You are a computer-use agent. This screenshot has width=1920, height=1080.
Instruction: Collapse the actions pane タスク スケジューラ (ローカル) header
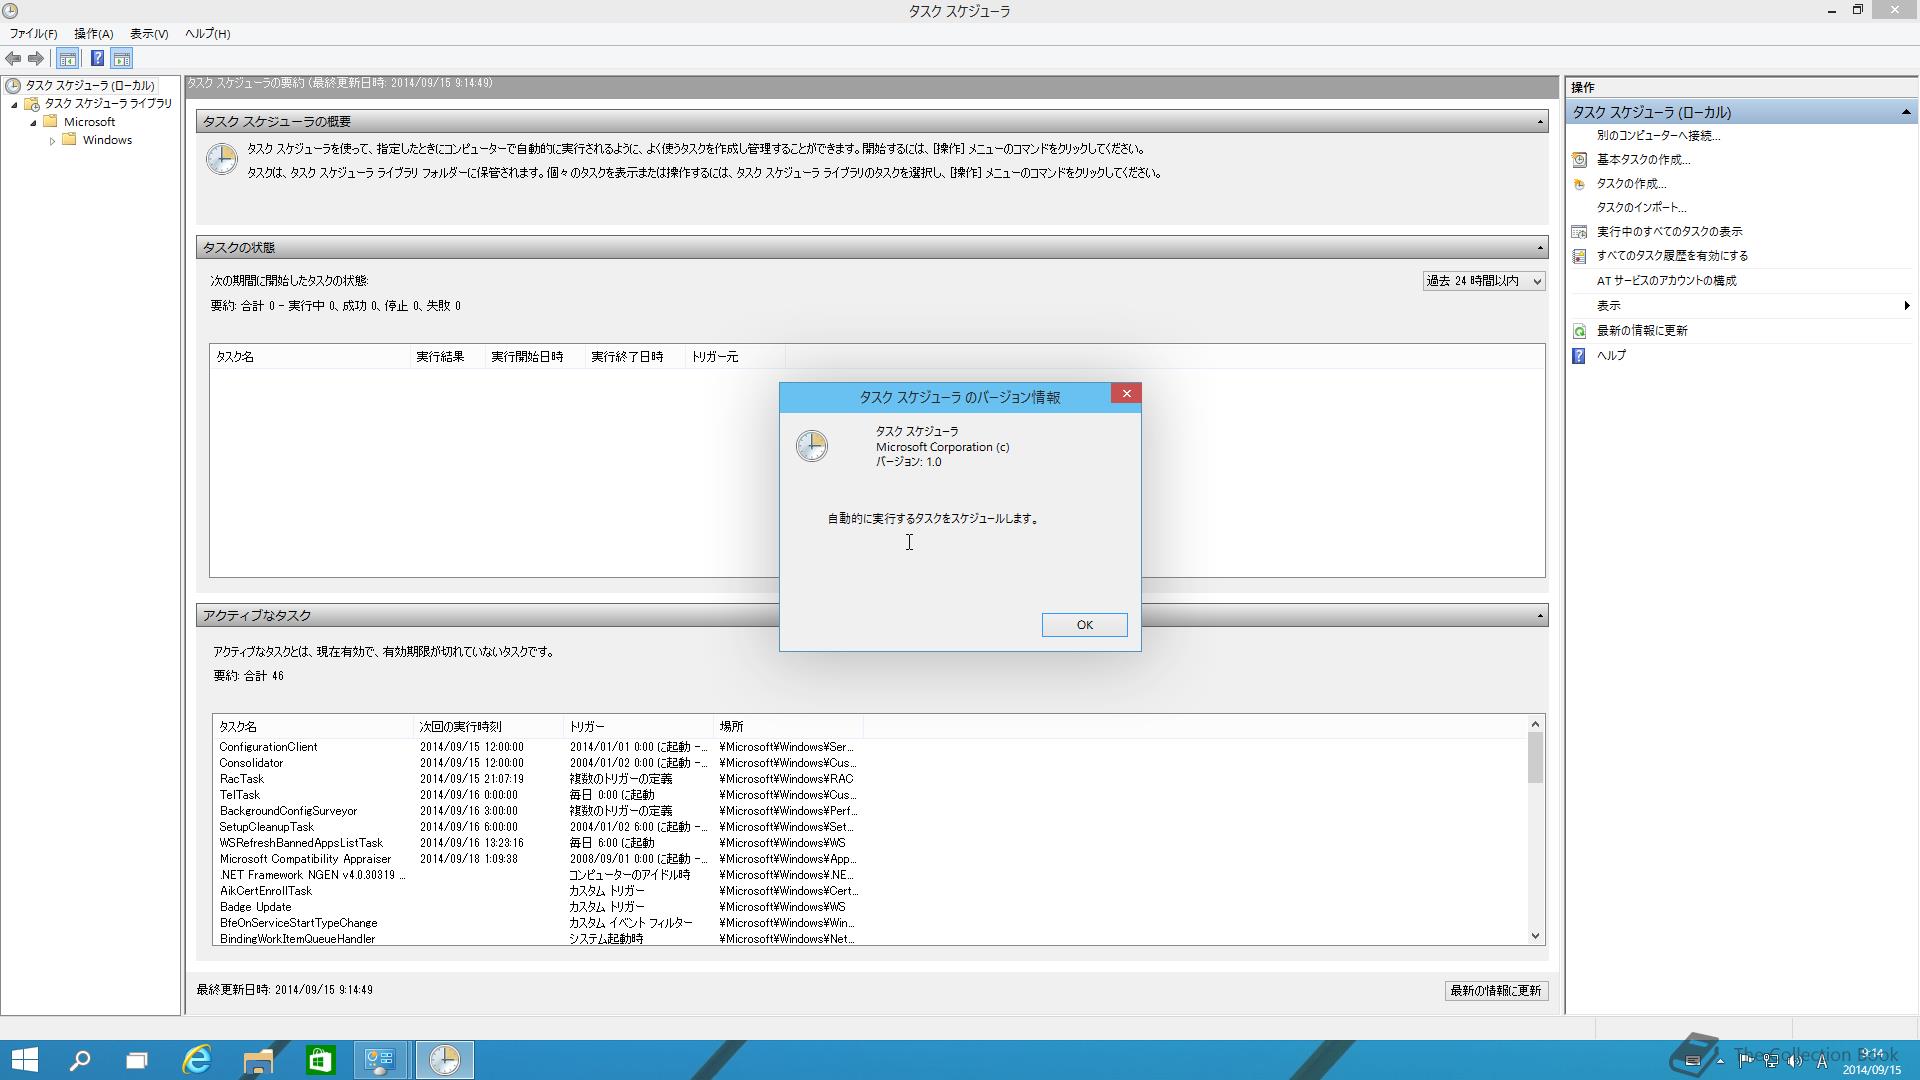point(1905,112)
